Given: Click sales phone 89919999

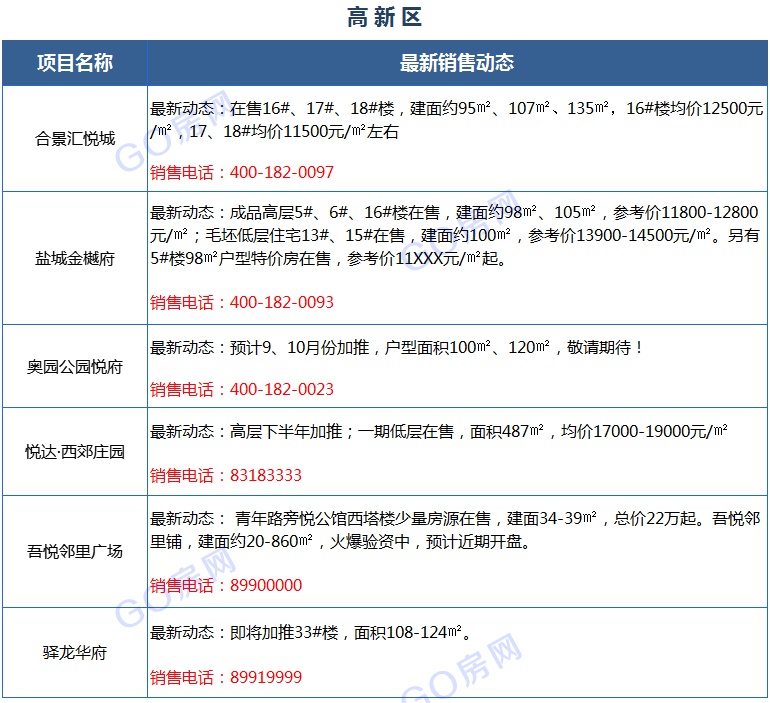Looking at the screenshot, I should click(x=266, y=677).
